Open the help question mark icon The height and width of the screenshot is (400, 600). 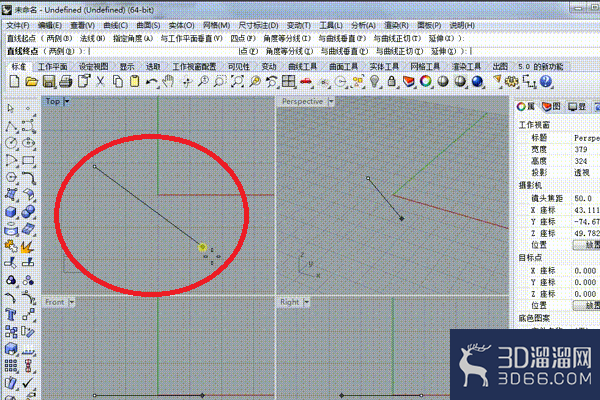coord(546,81)
